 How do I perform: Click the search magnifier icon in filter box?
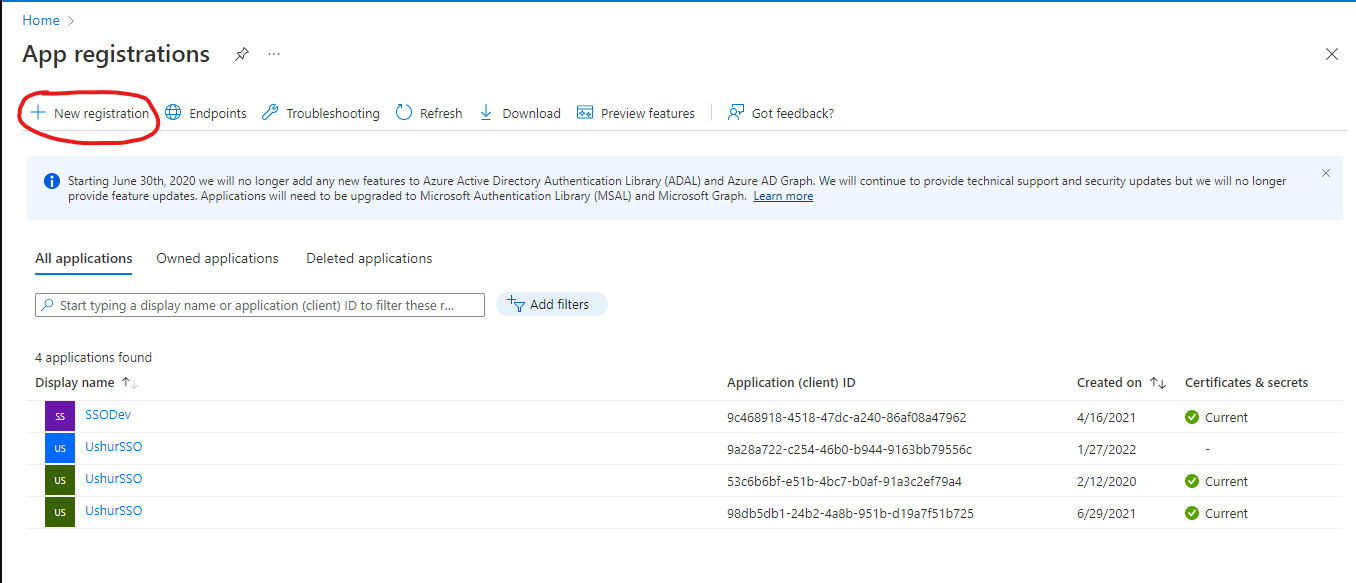click(x=48, y=305)
